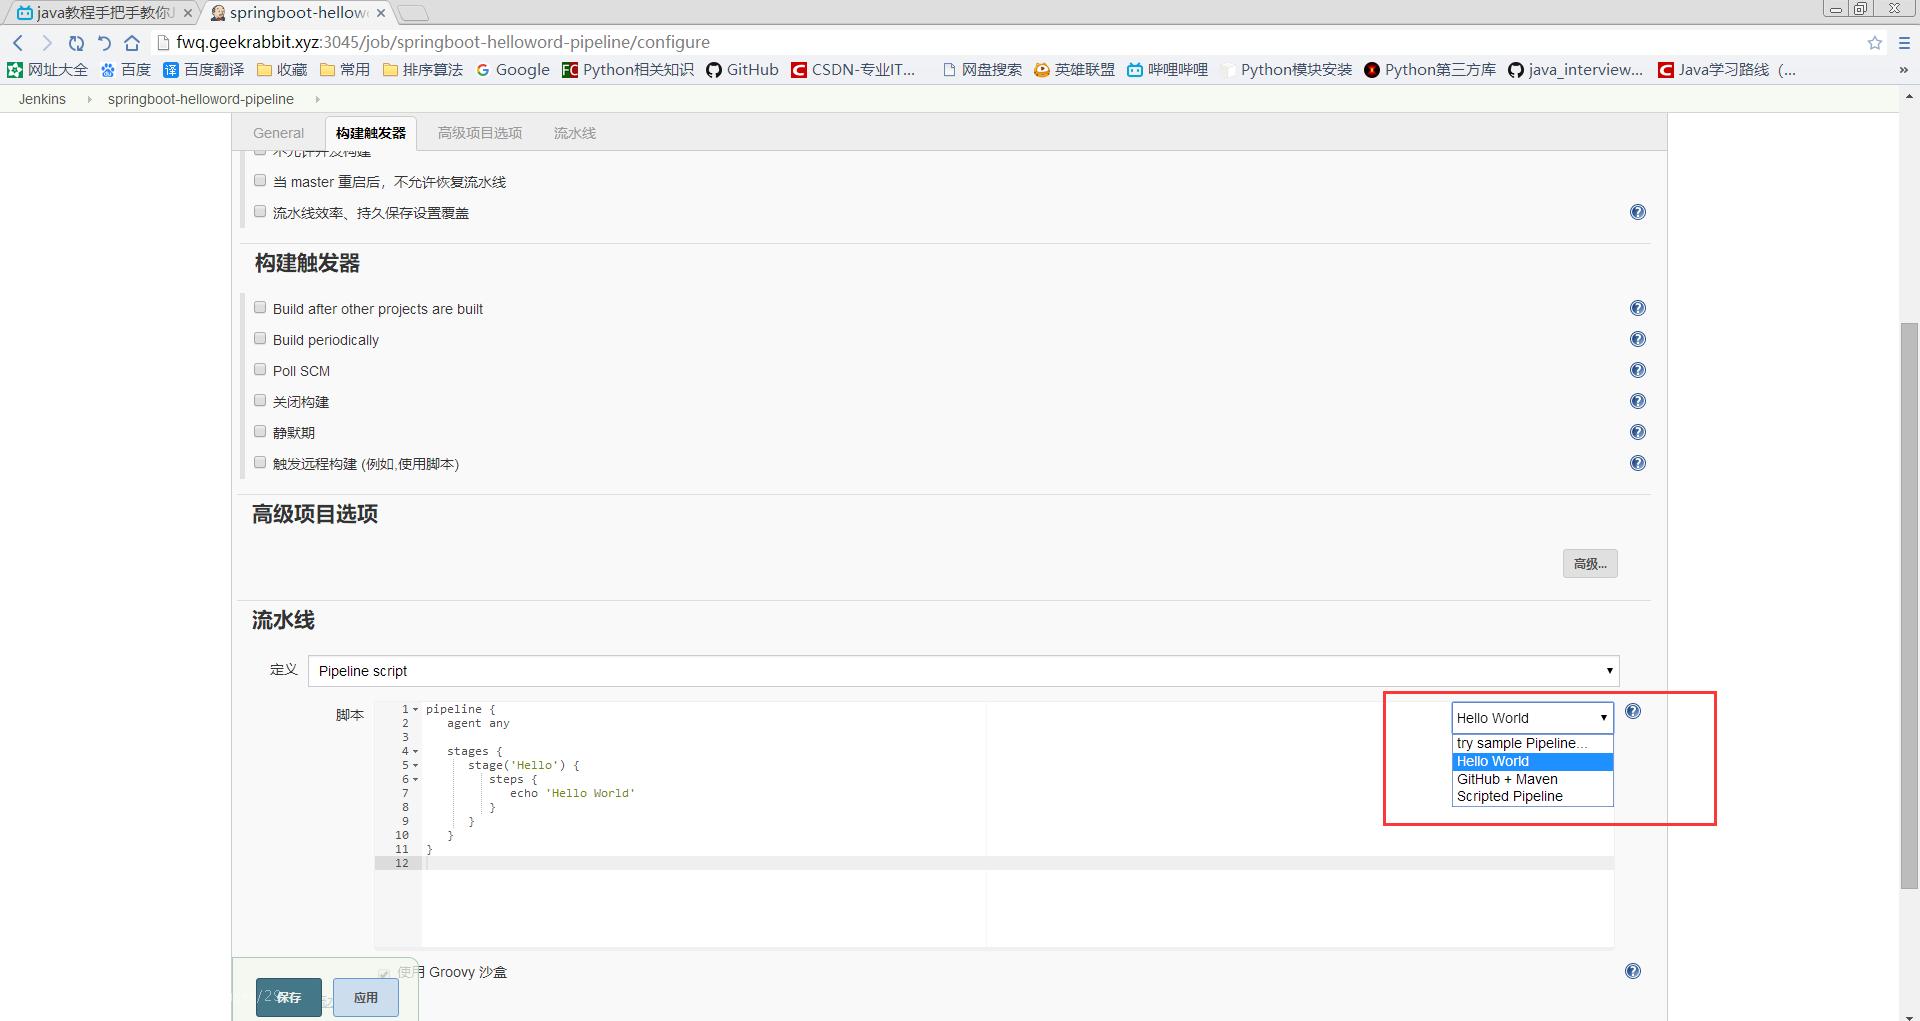Switch to 构建触发器 tab
This screenshot has height=1021, width=1920.
(370, 133)
